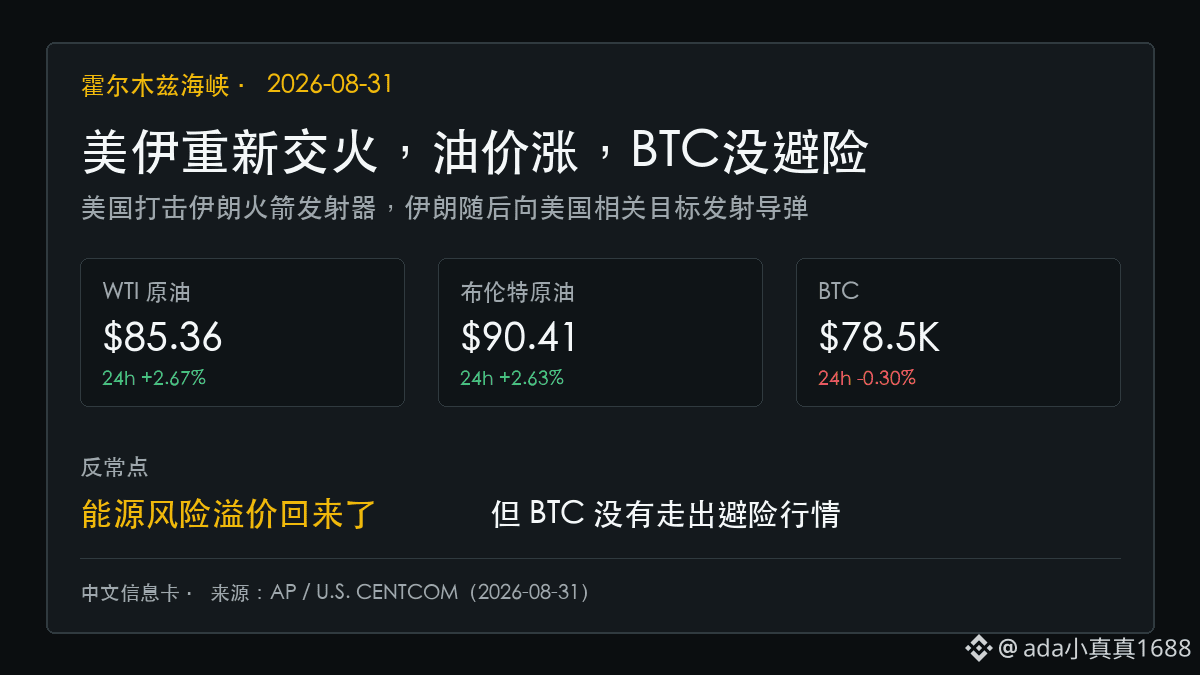1200x675 pixels.
Task: Click the yellow text 能源风险溢价回来了
Action: tap(229, 514)
